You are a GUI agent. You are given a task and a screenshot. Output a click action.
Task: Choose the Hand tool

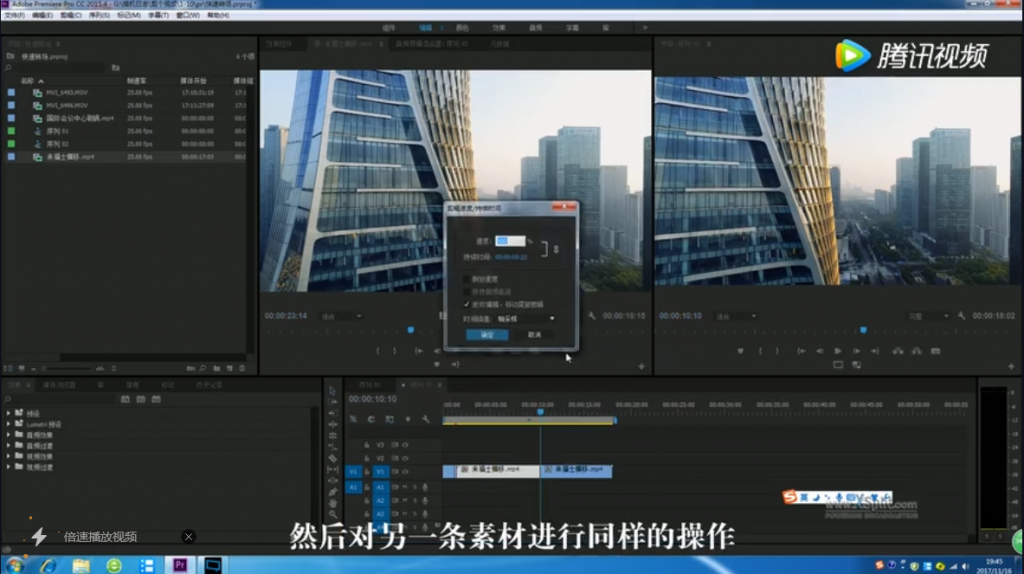click(x=333, y=503)
